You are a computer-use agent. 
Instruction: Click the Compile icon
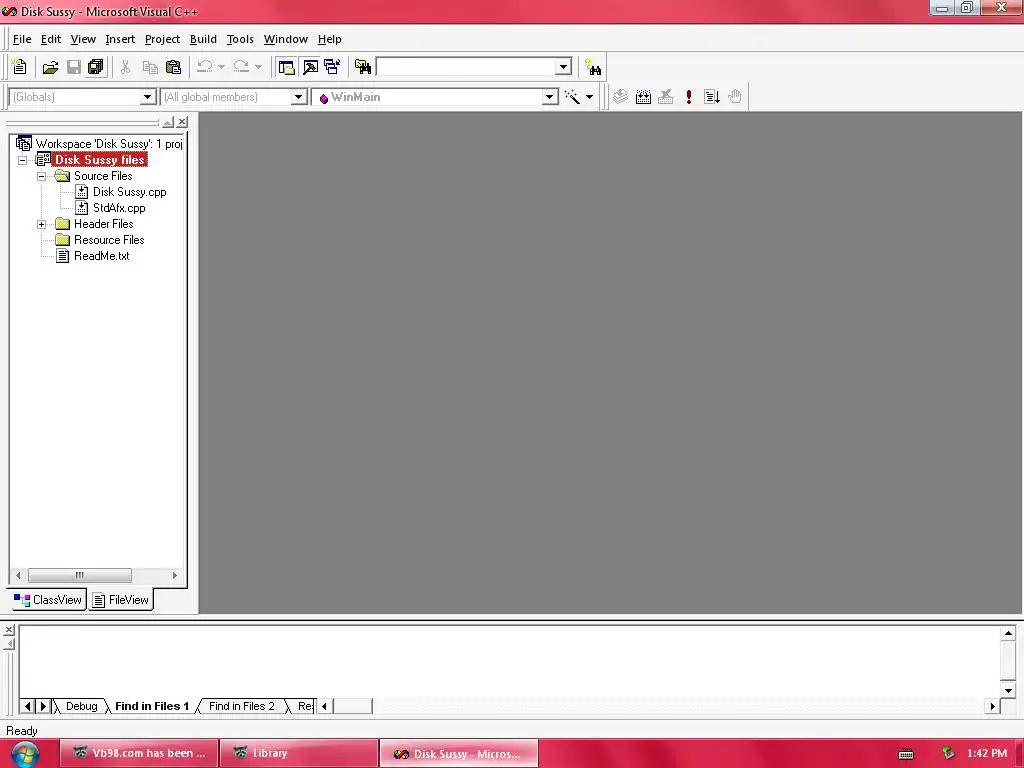point(620,97)
